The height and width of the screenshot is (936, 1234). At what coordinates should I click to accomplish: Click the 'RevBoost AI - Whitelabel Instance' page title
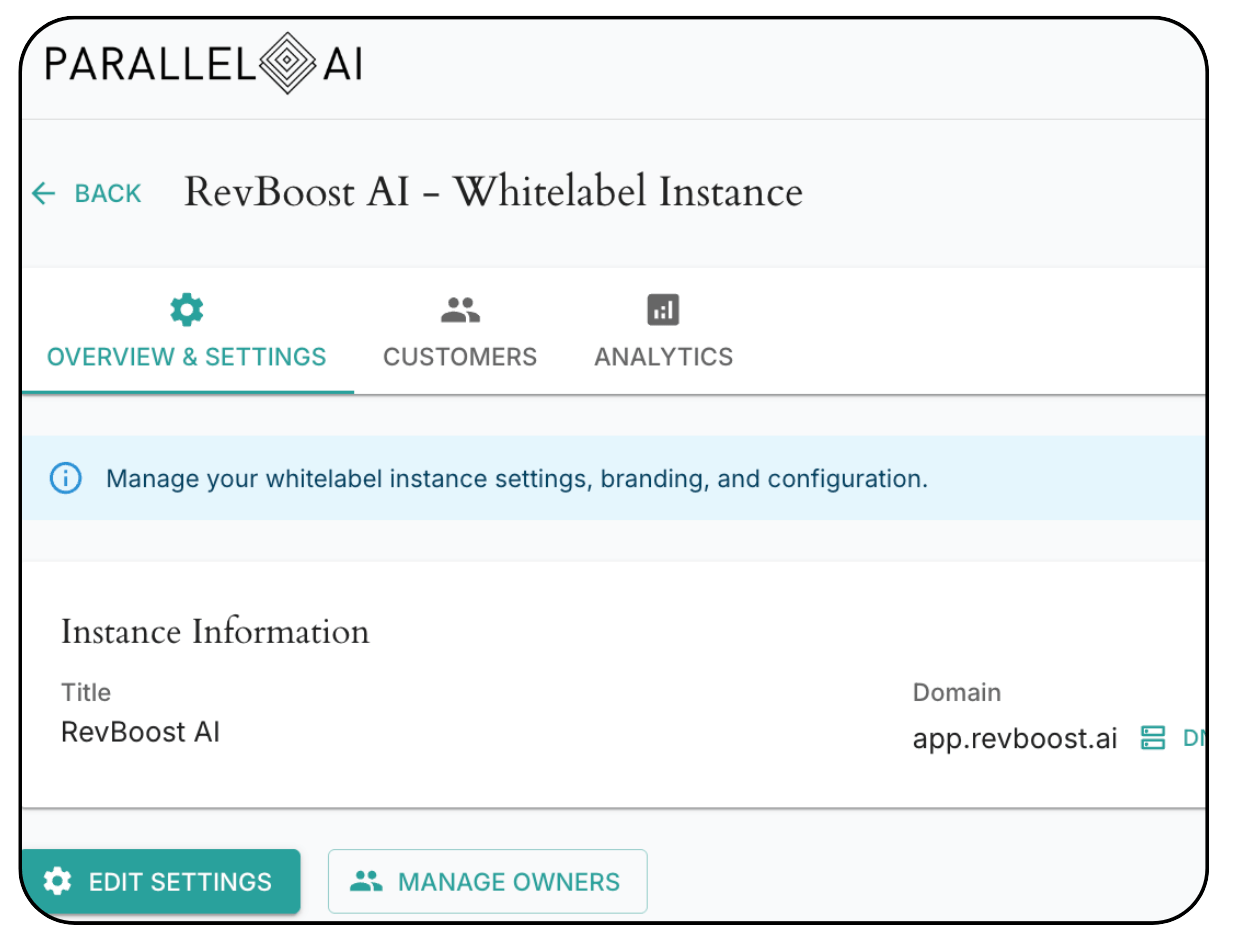click(493, 192)
